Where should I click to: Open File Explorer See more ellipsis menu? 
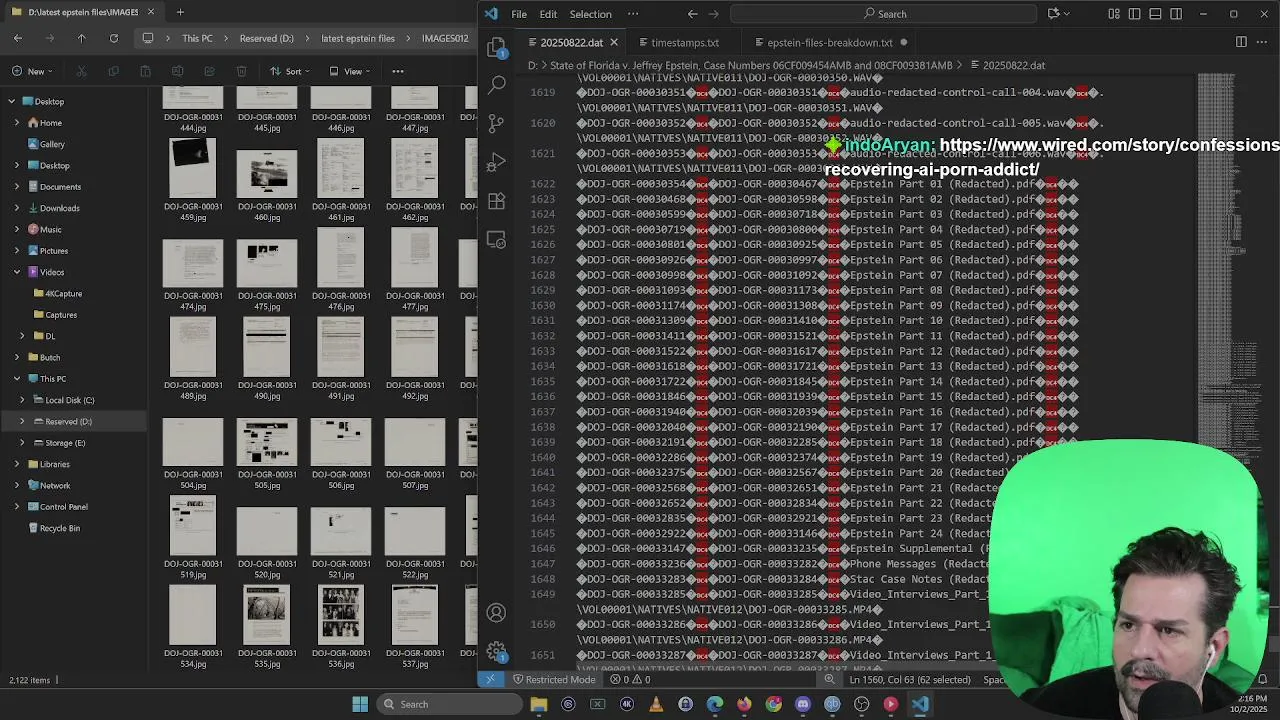point(398,71)
